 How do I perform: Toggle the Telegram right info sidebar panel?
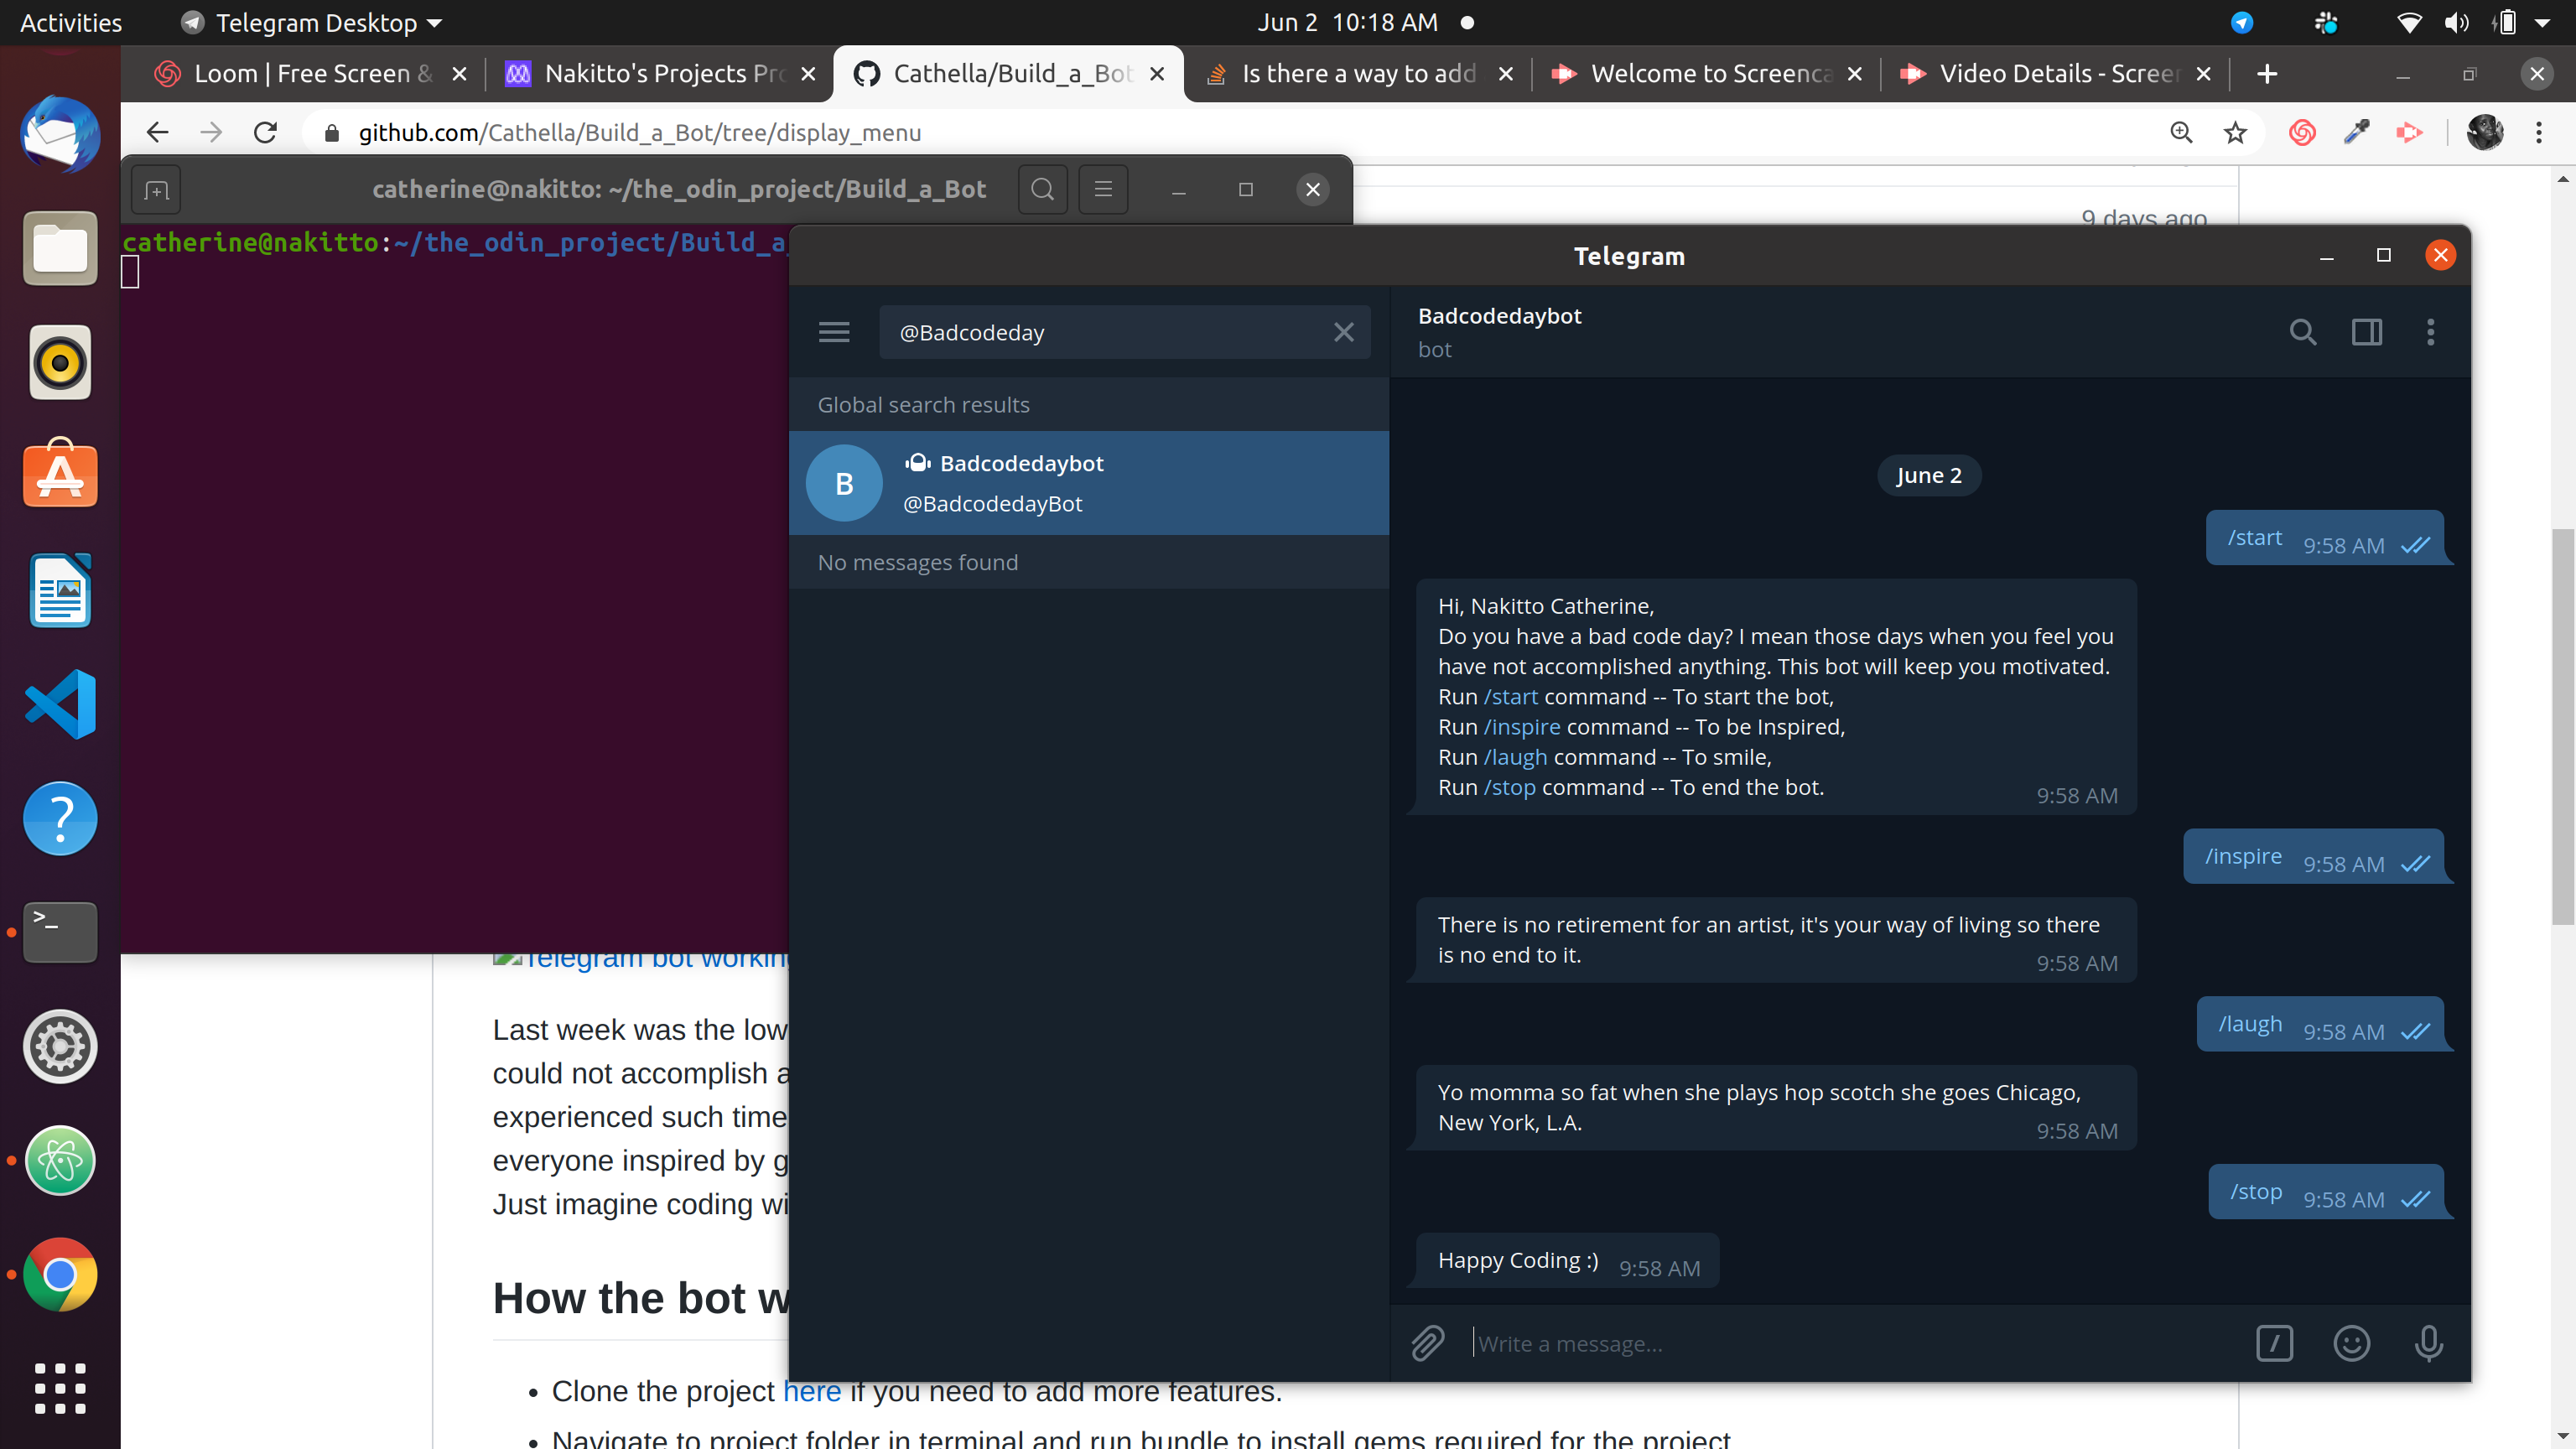[x=2366, y=332]
